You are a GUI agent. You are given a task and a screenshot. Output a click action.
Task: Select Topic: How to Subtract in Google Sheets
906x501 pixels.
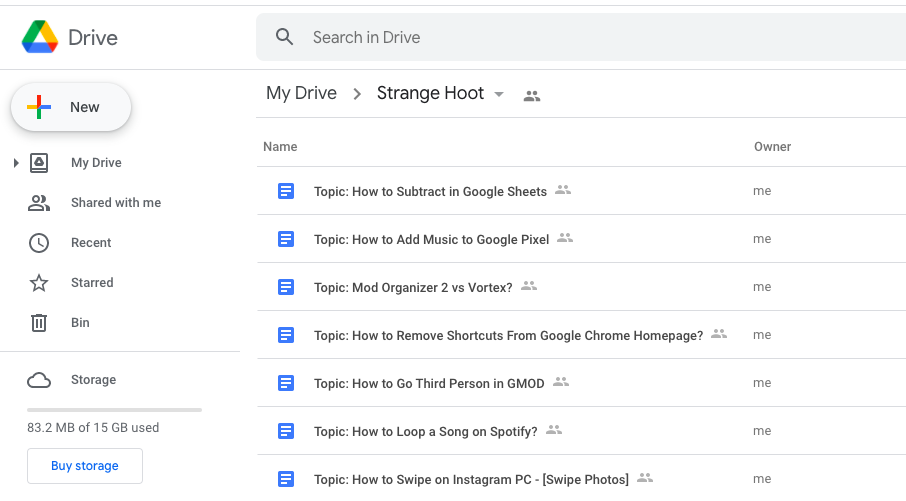click(x=430, y=191)
